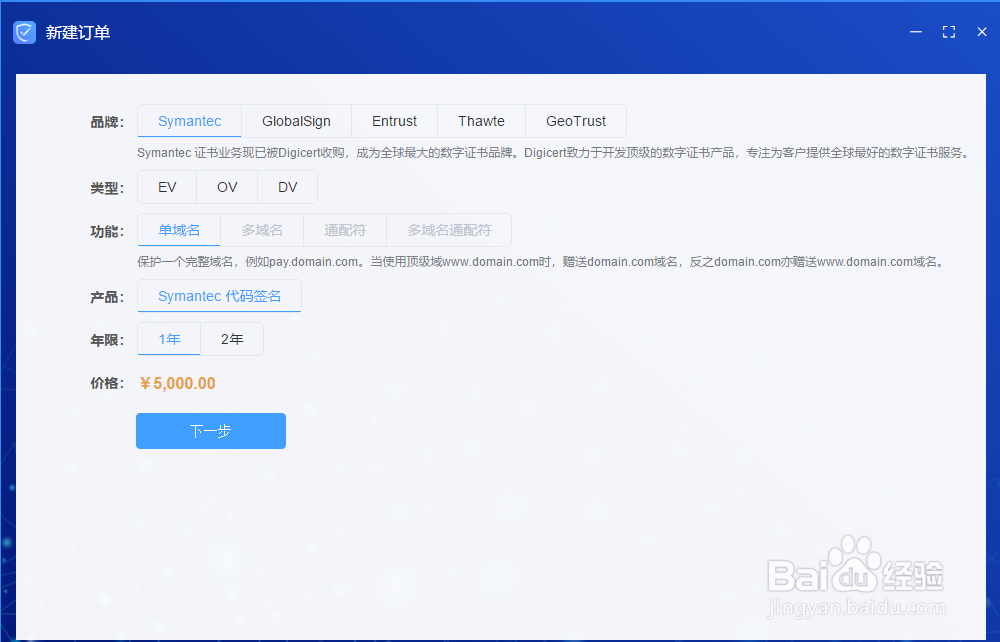
Task: Choose the GeoTrust brand option
Action: [x=576, y=121]
